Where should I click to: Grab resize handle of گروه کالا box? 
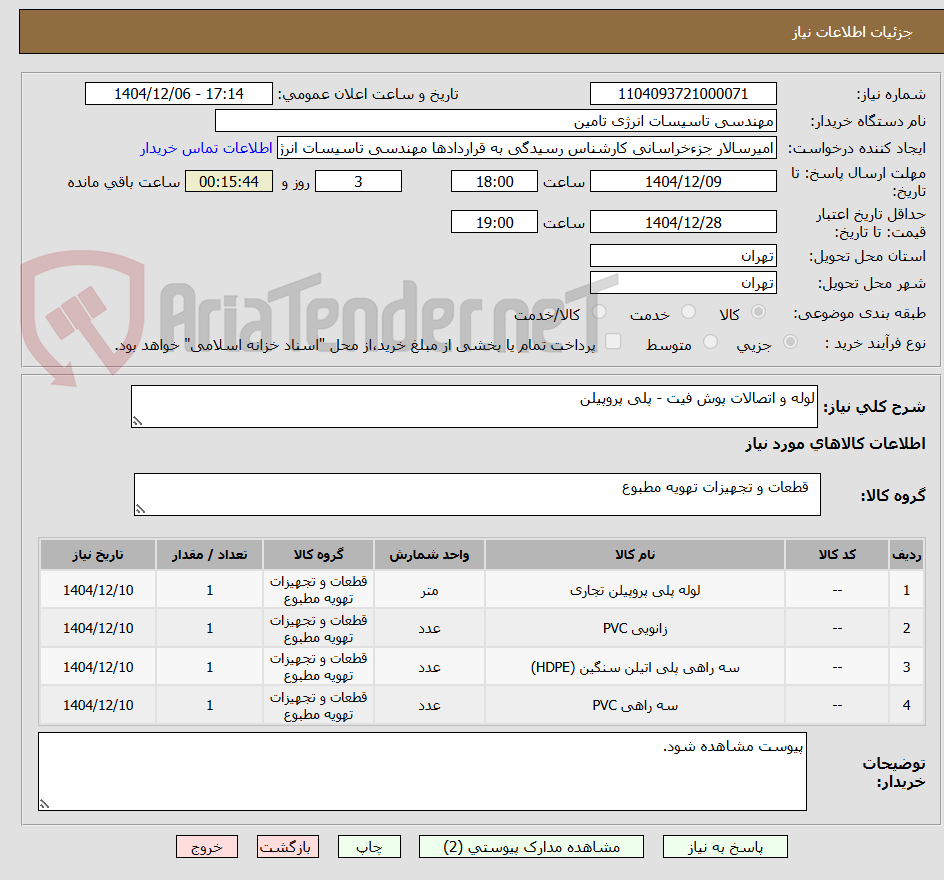point(140,509)
